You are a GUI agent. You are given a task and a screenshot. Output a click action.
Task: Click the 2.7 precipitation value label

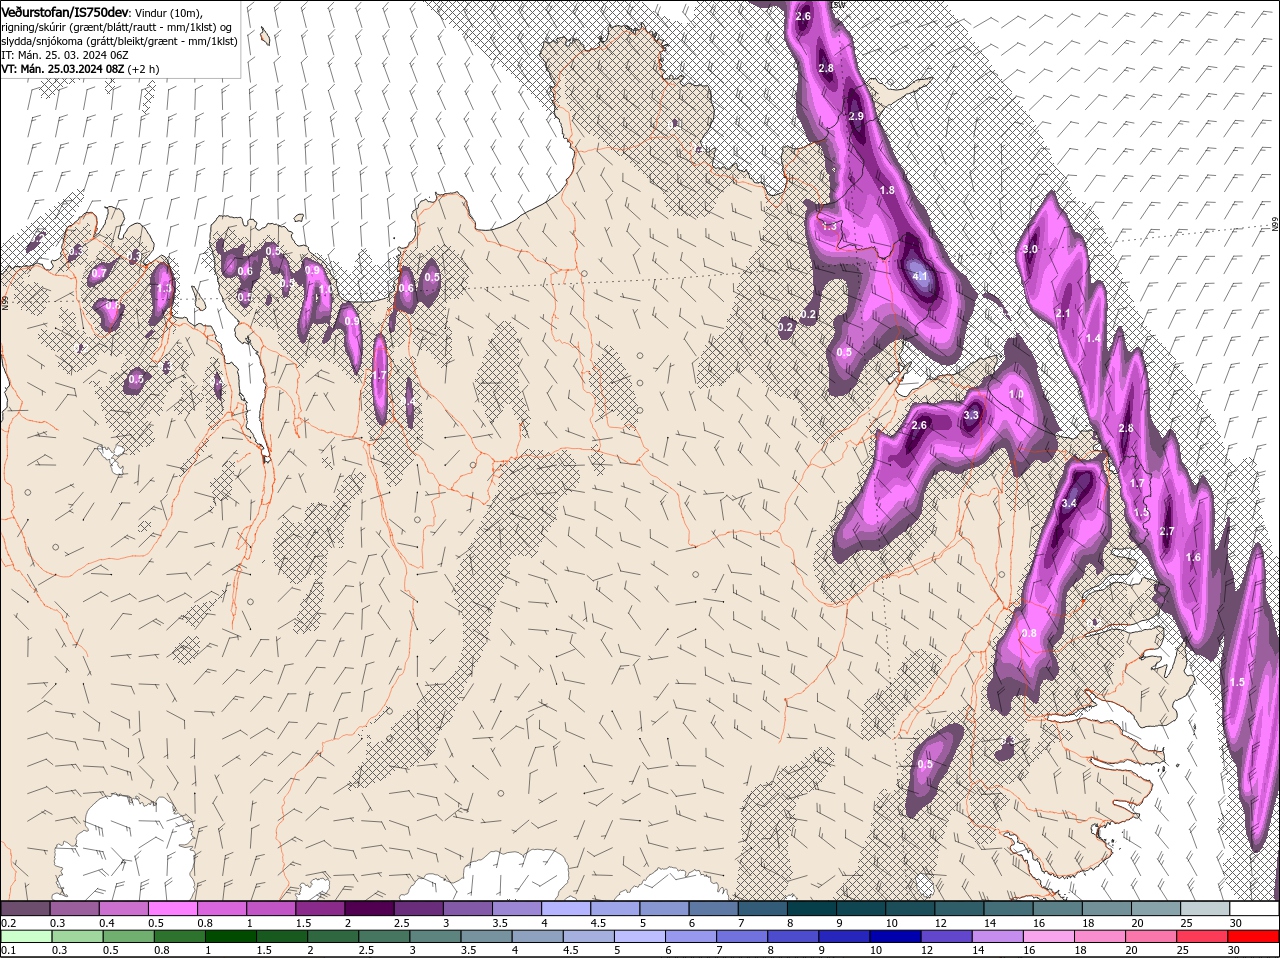(x=1166, y=531)
